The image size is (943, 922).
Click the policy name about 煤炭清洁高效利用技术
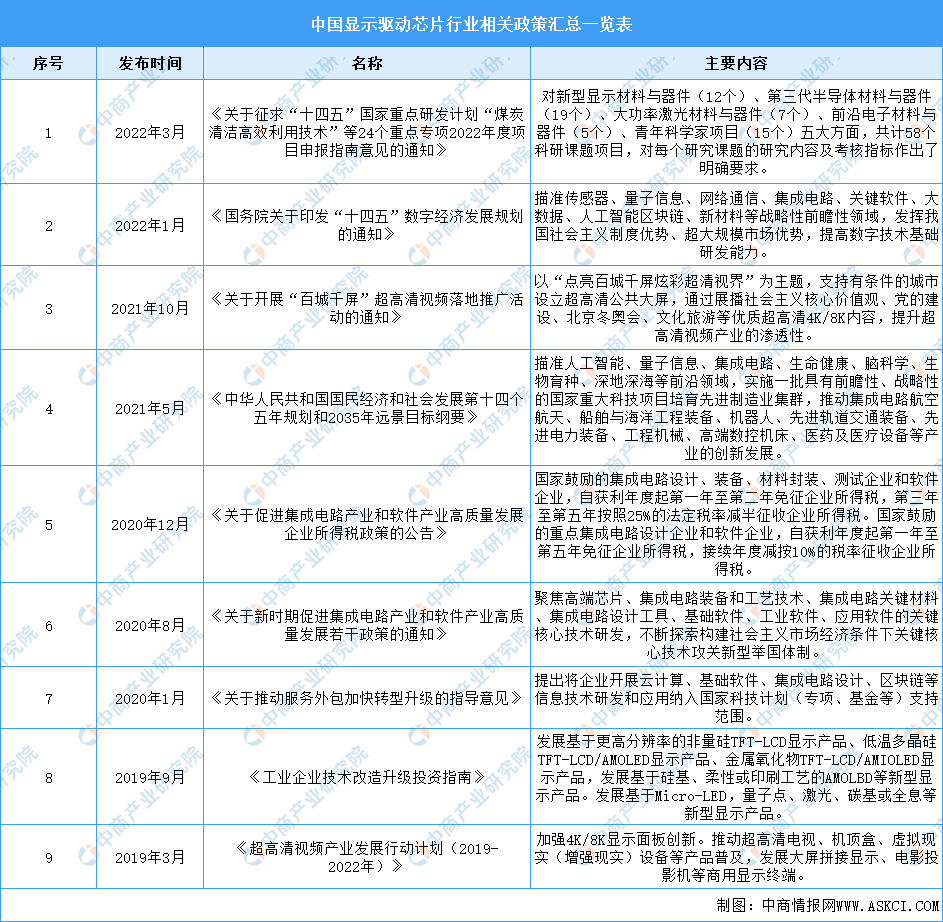[x=367, y=132]
